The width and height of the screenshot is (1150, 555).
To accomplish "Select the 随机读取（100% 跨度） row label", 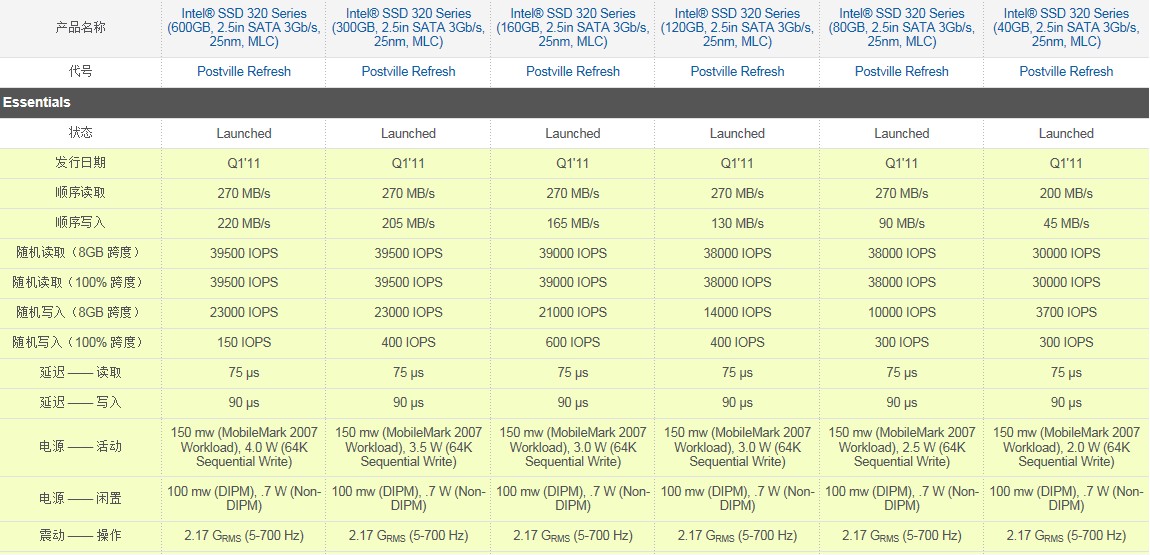I will 78,282.
